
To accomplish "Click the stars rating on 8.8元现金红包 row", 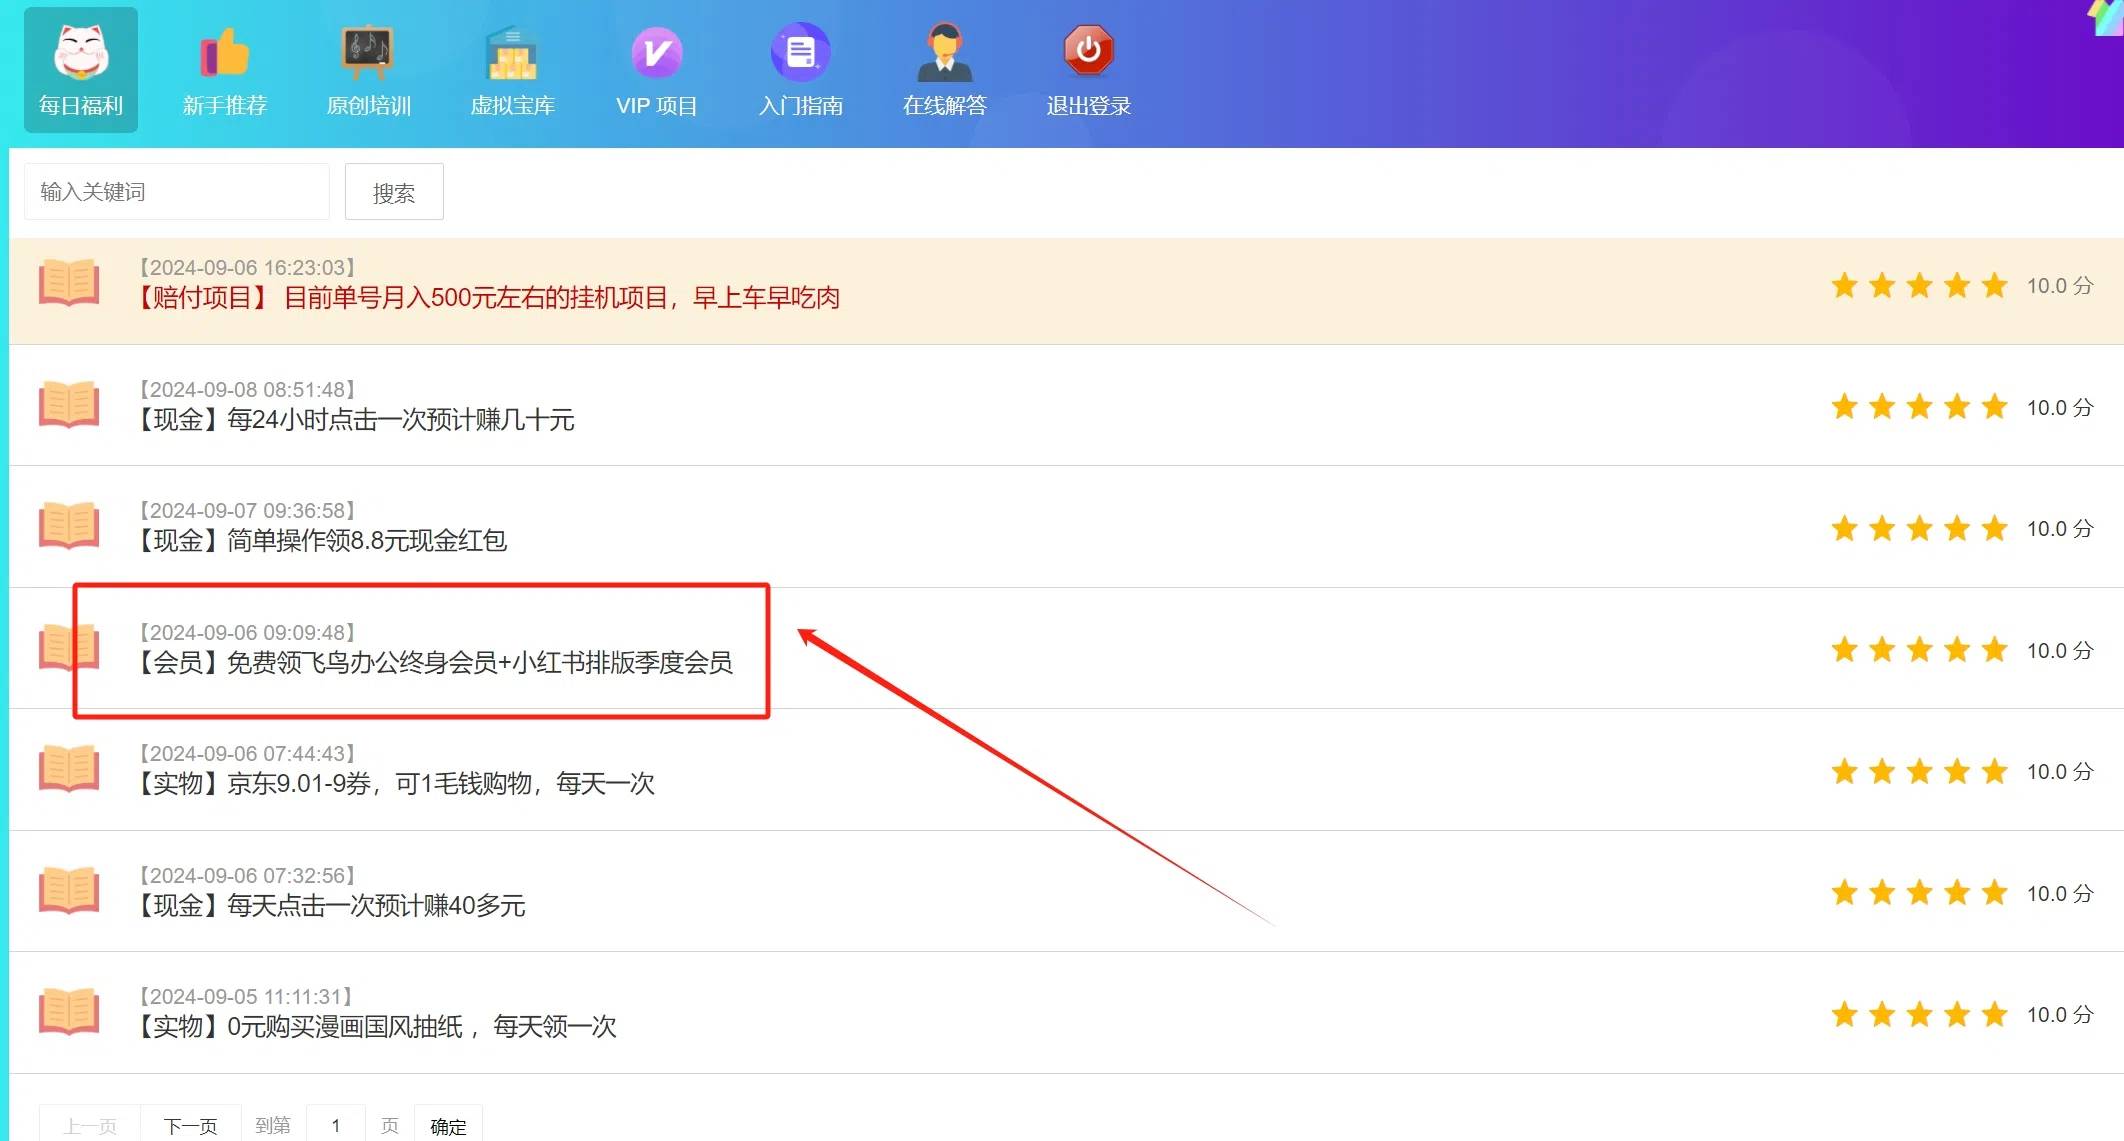I will tap(1919, 528).
